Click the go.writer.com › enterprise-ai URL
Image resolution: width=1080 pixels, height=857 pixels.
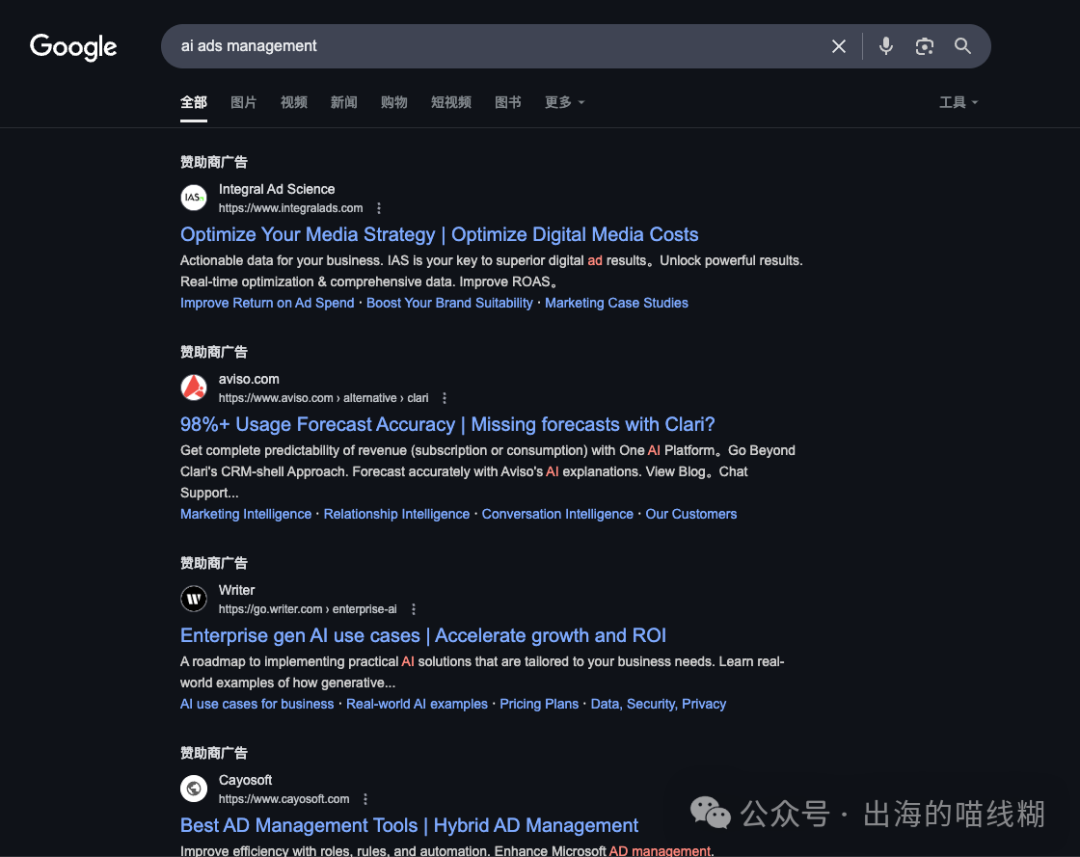308,609
